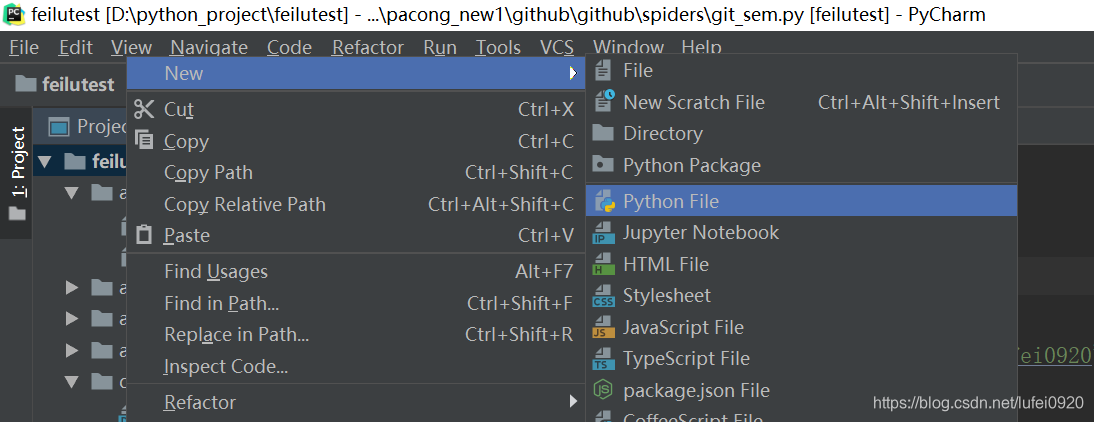Choose Copy Relative Path

356,204
